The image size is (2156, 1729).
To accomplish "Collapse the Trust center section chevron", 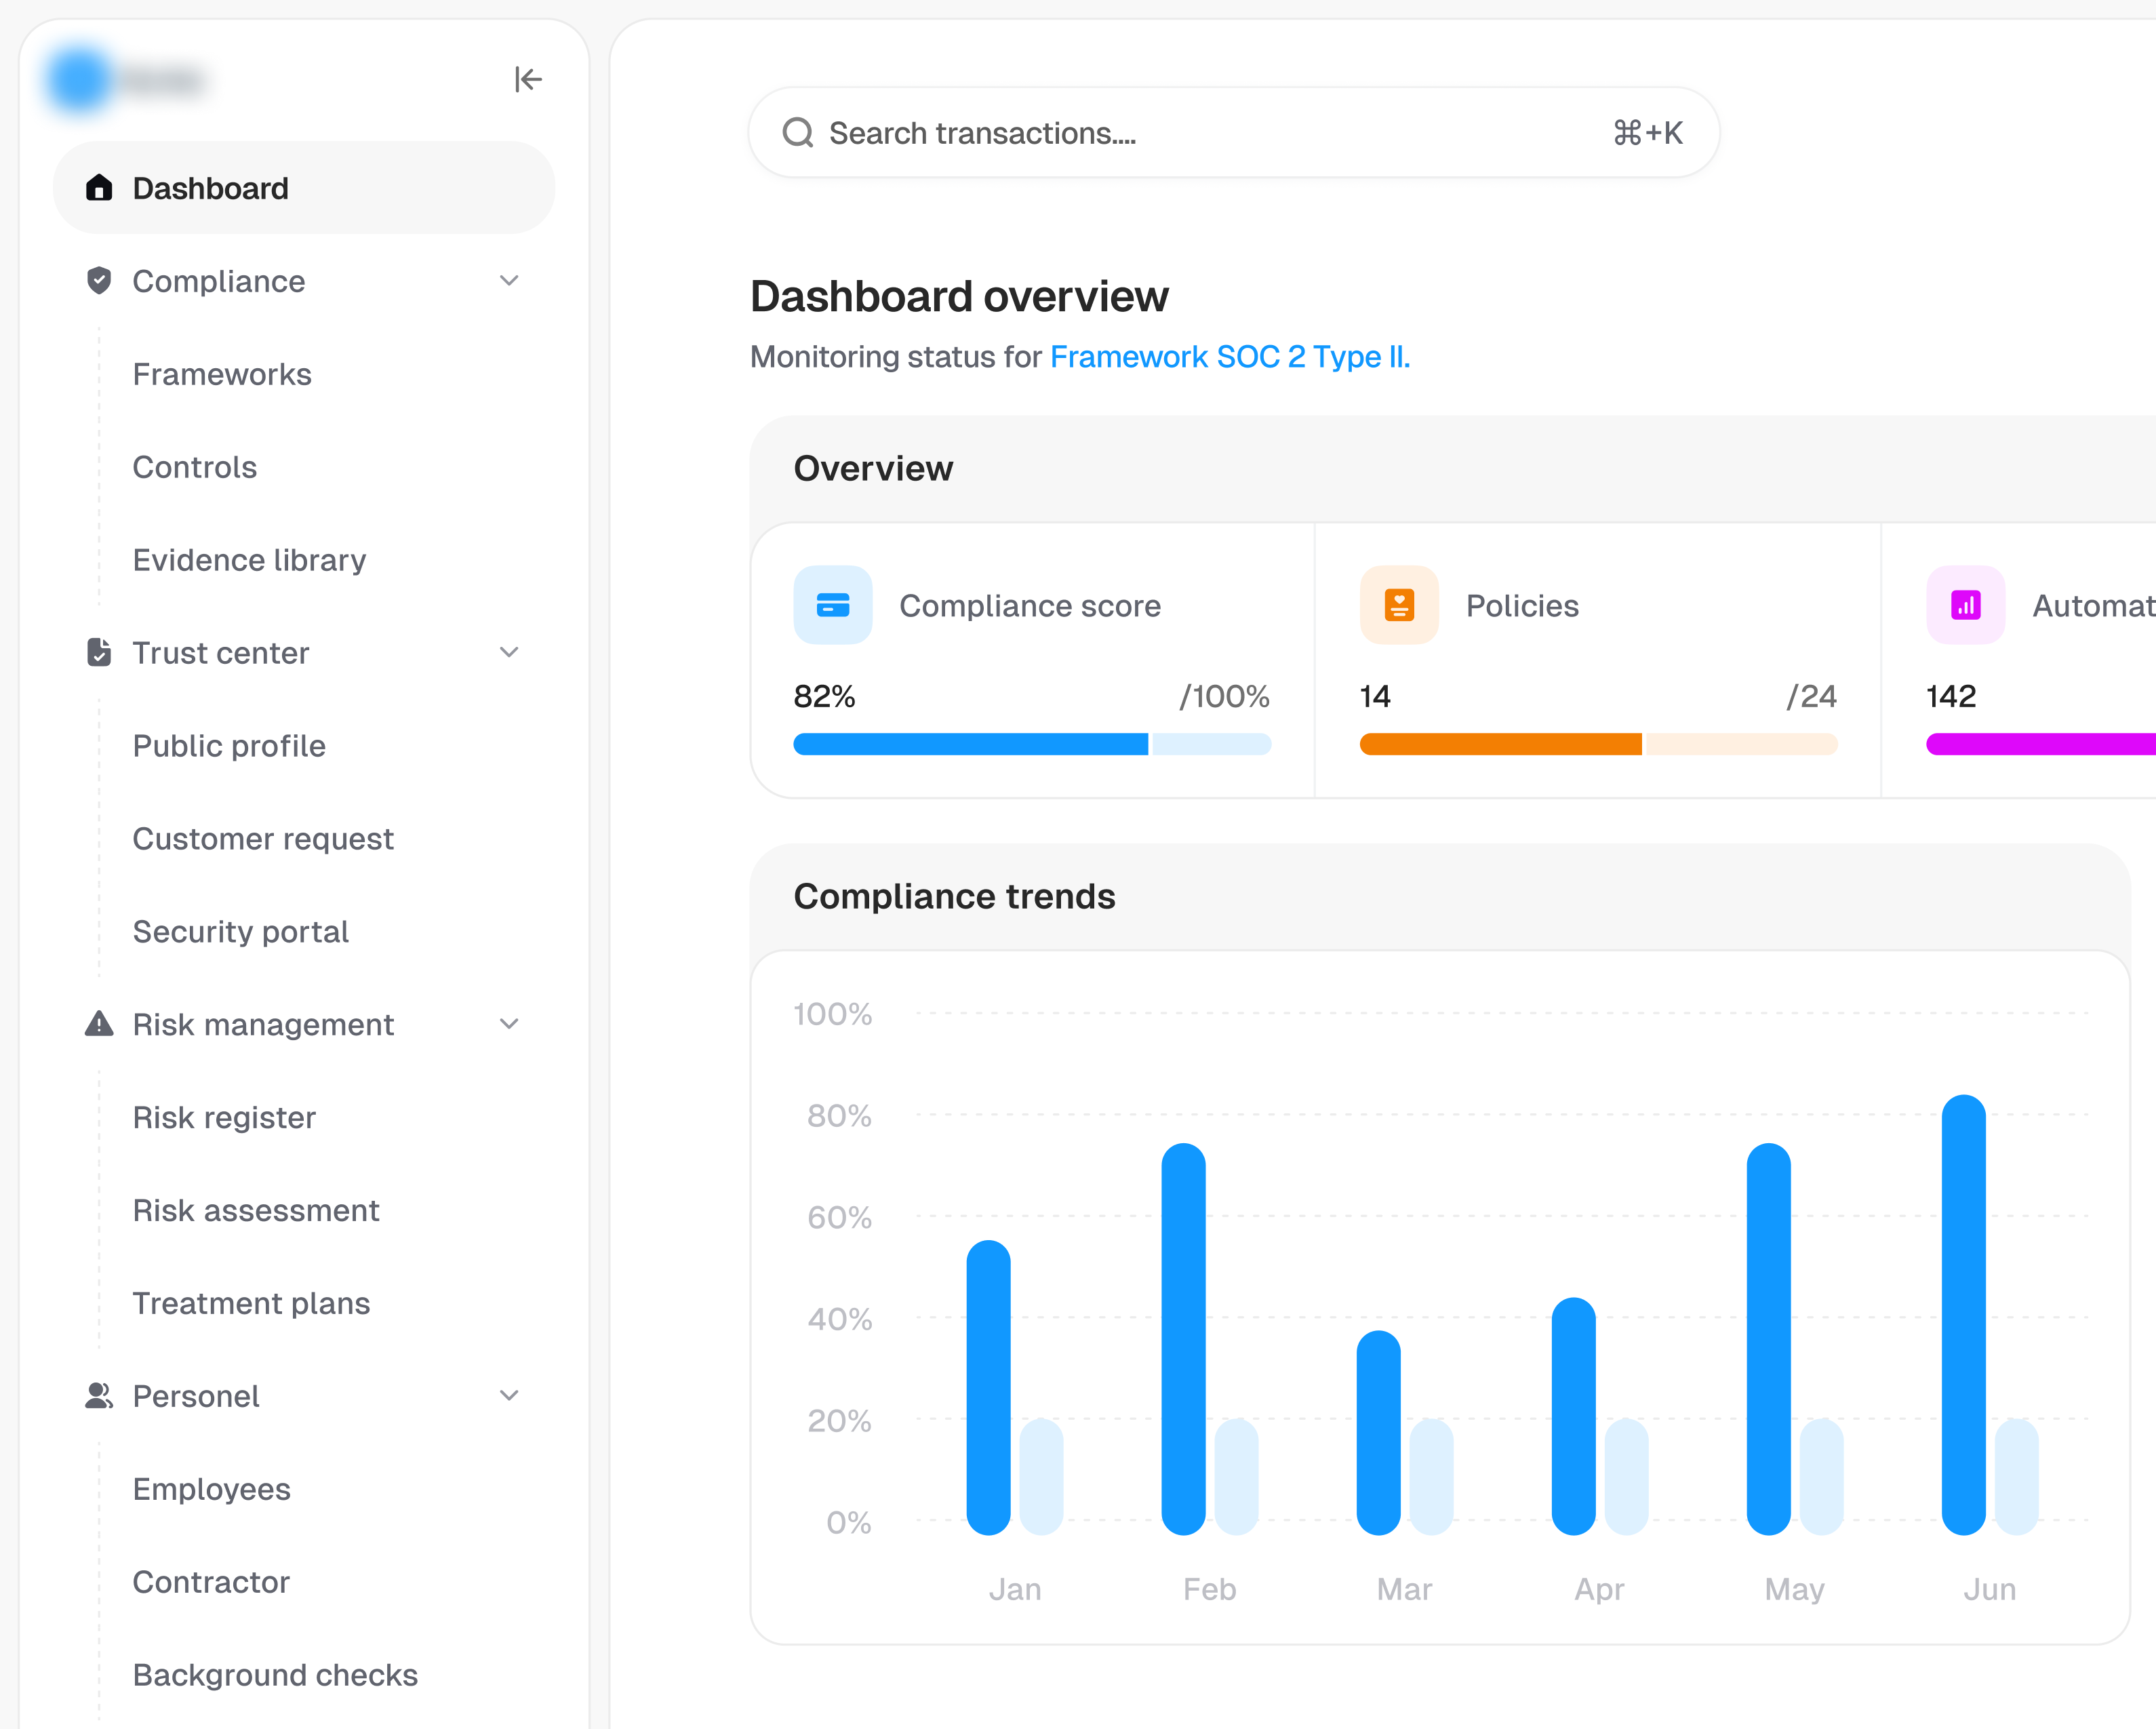I will (x=509, y=653).
